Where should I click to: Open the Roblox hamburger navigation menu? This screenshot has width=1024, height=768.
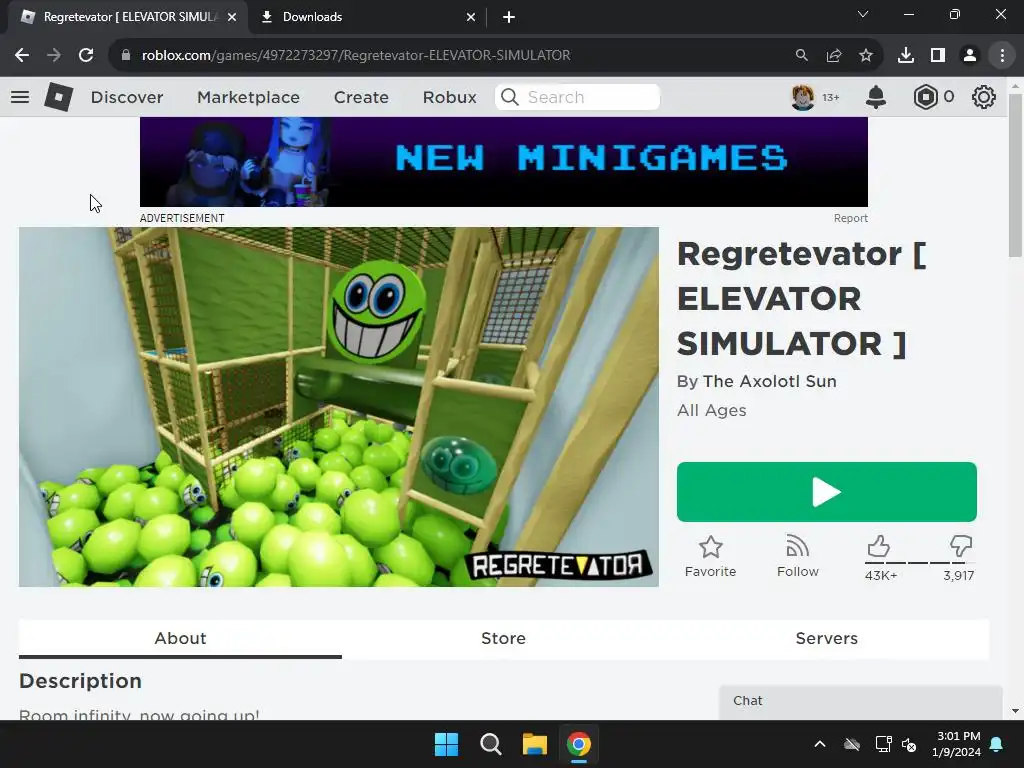tap(20, 97)
